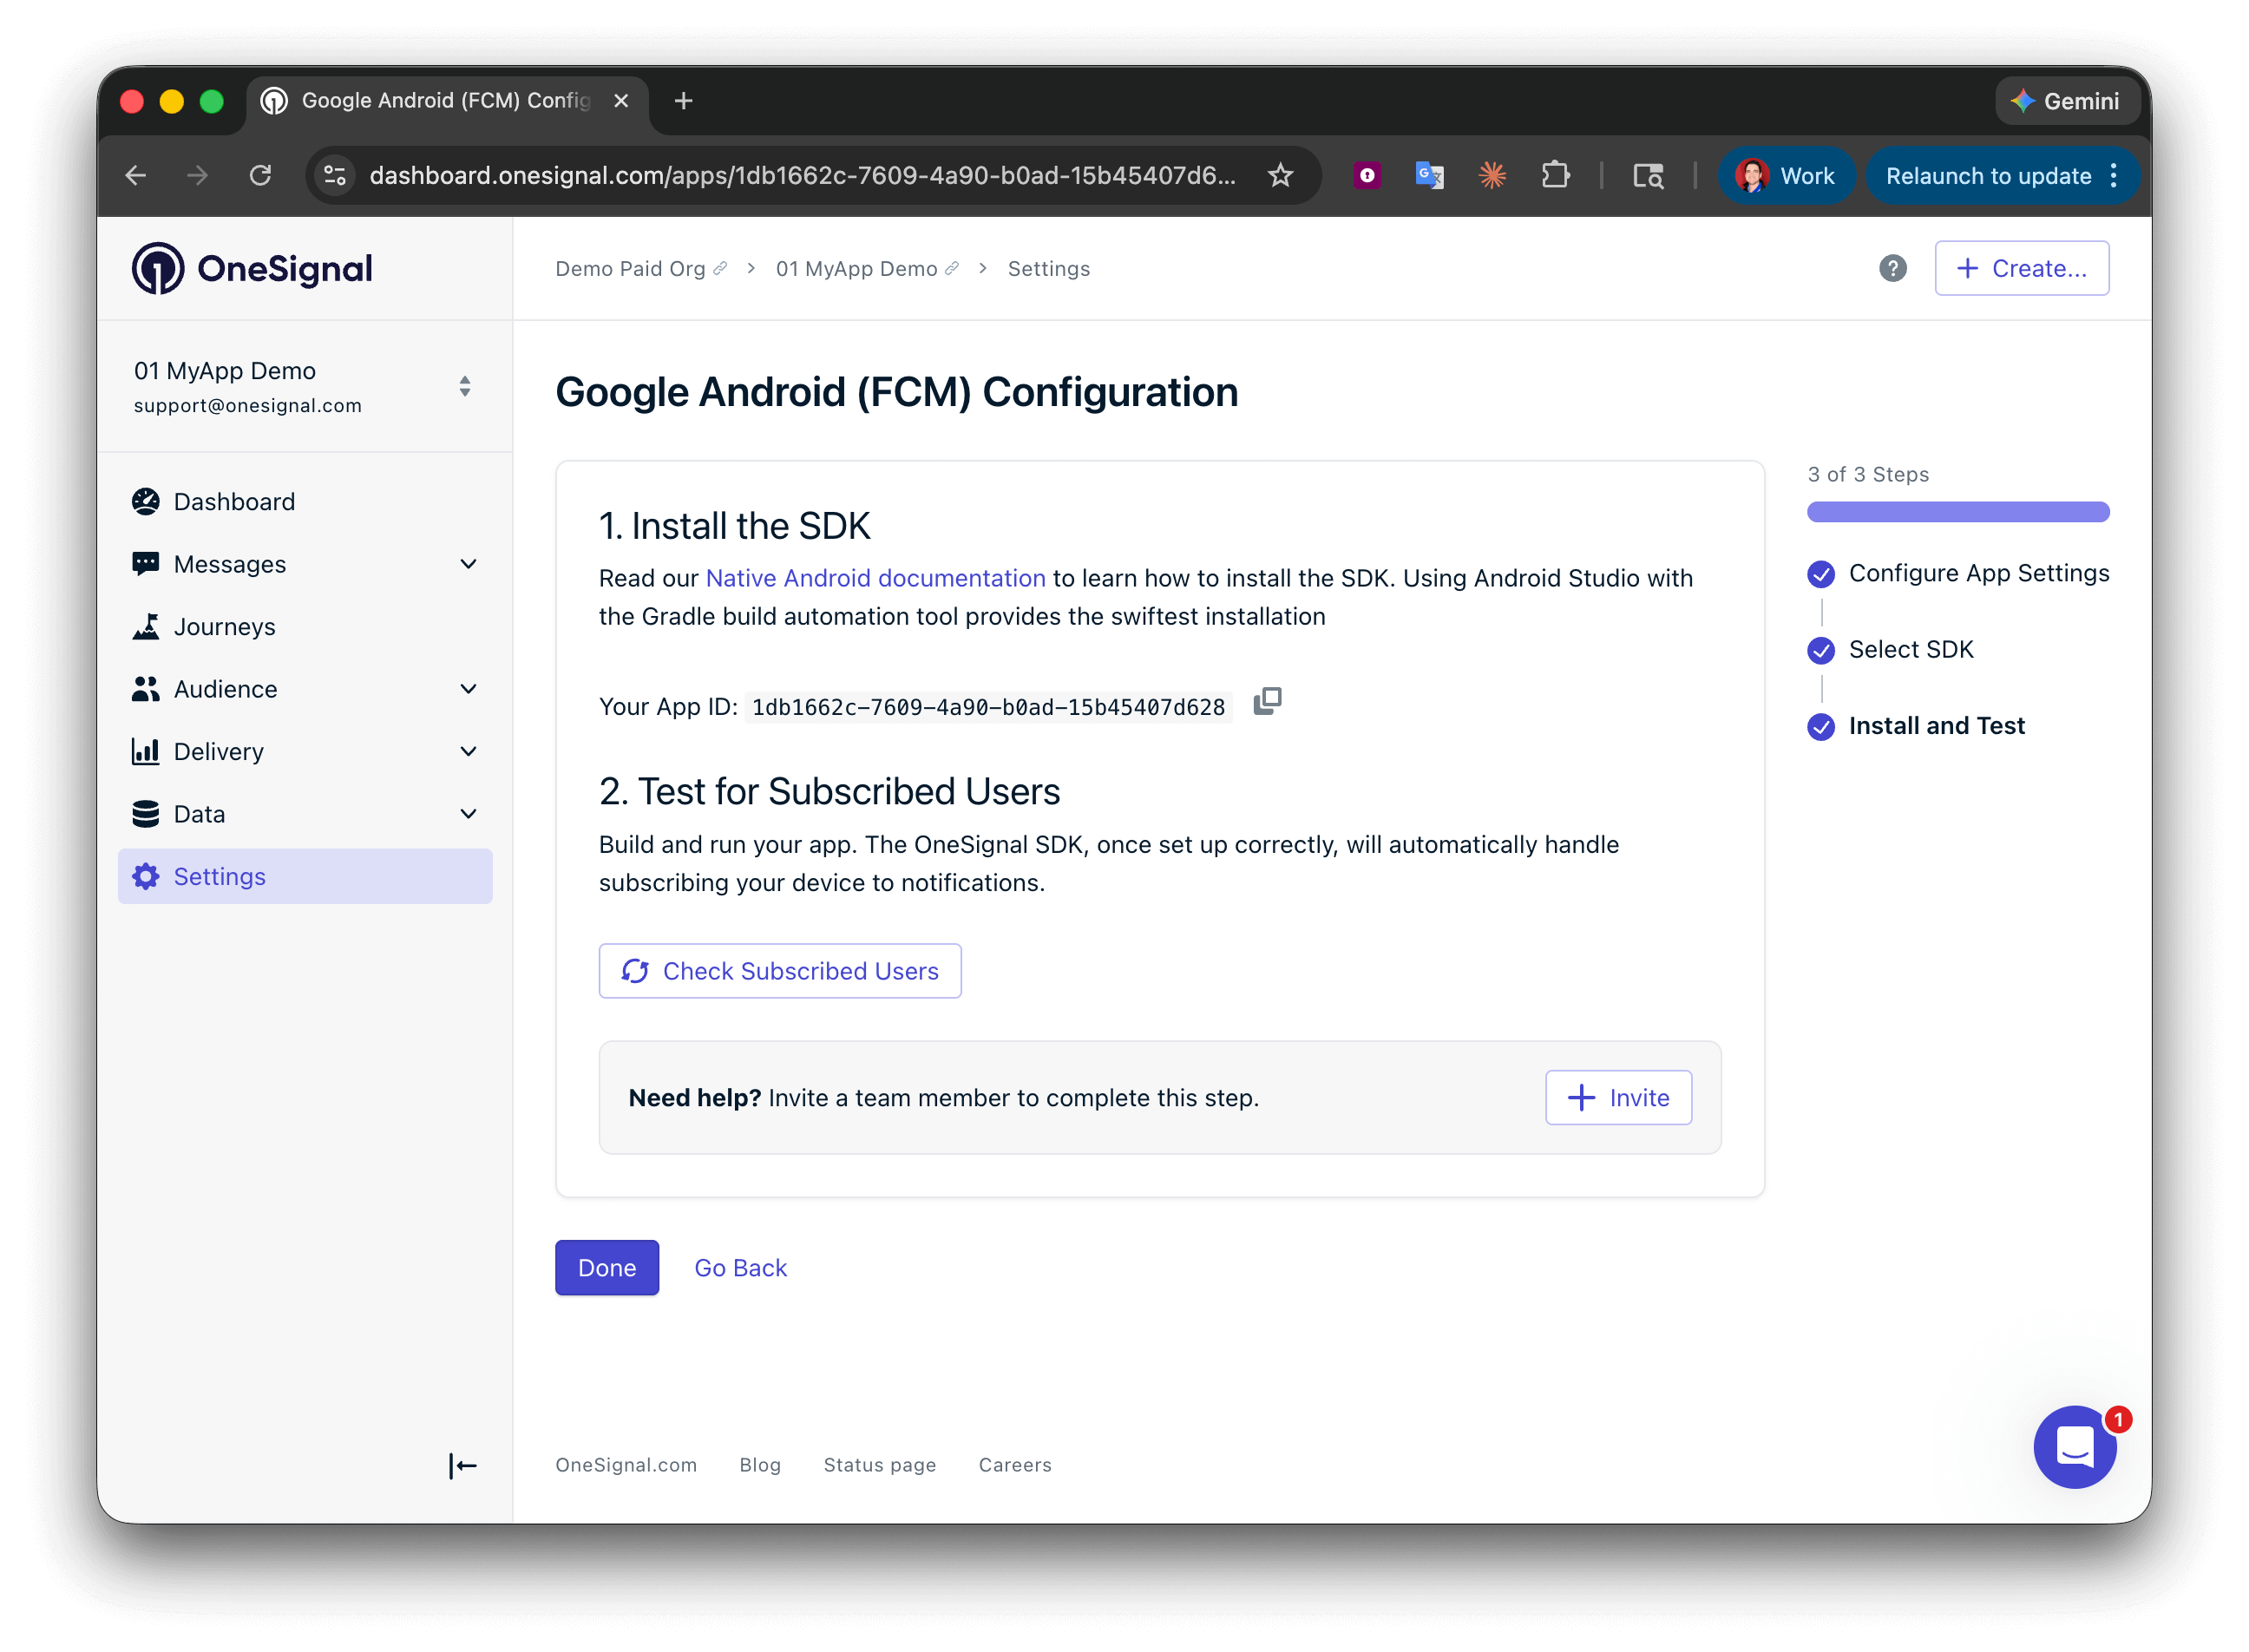This screenshot has height=1652, width=2249.
Task: Click the 3 of 3 Steps progress bar
Action: point(1957,511)
